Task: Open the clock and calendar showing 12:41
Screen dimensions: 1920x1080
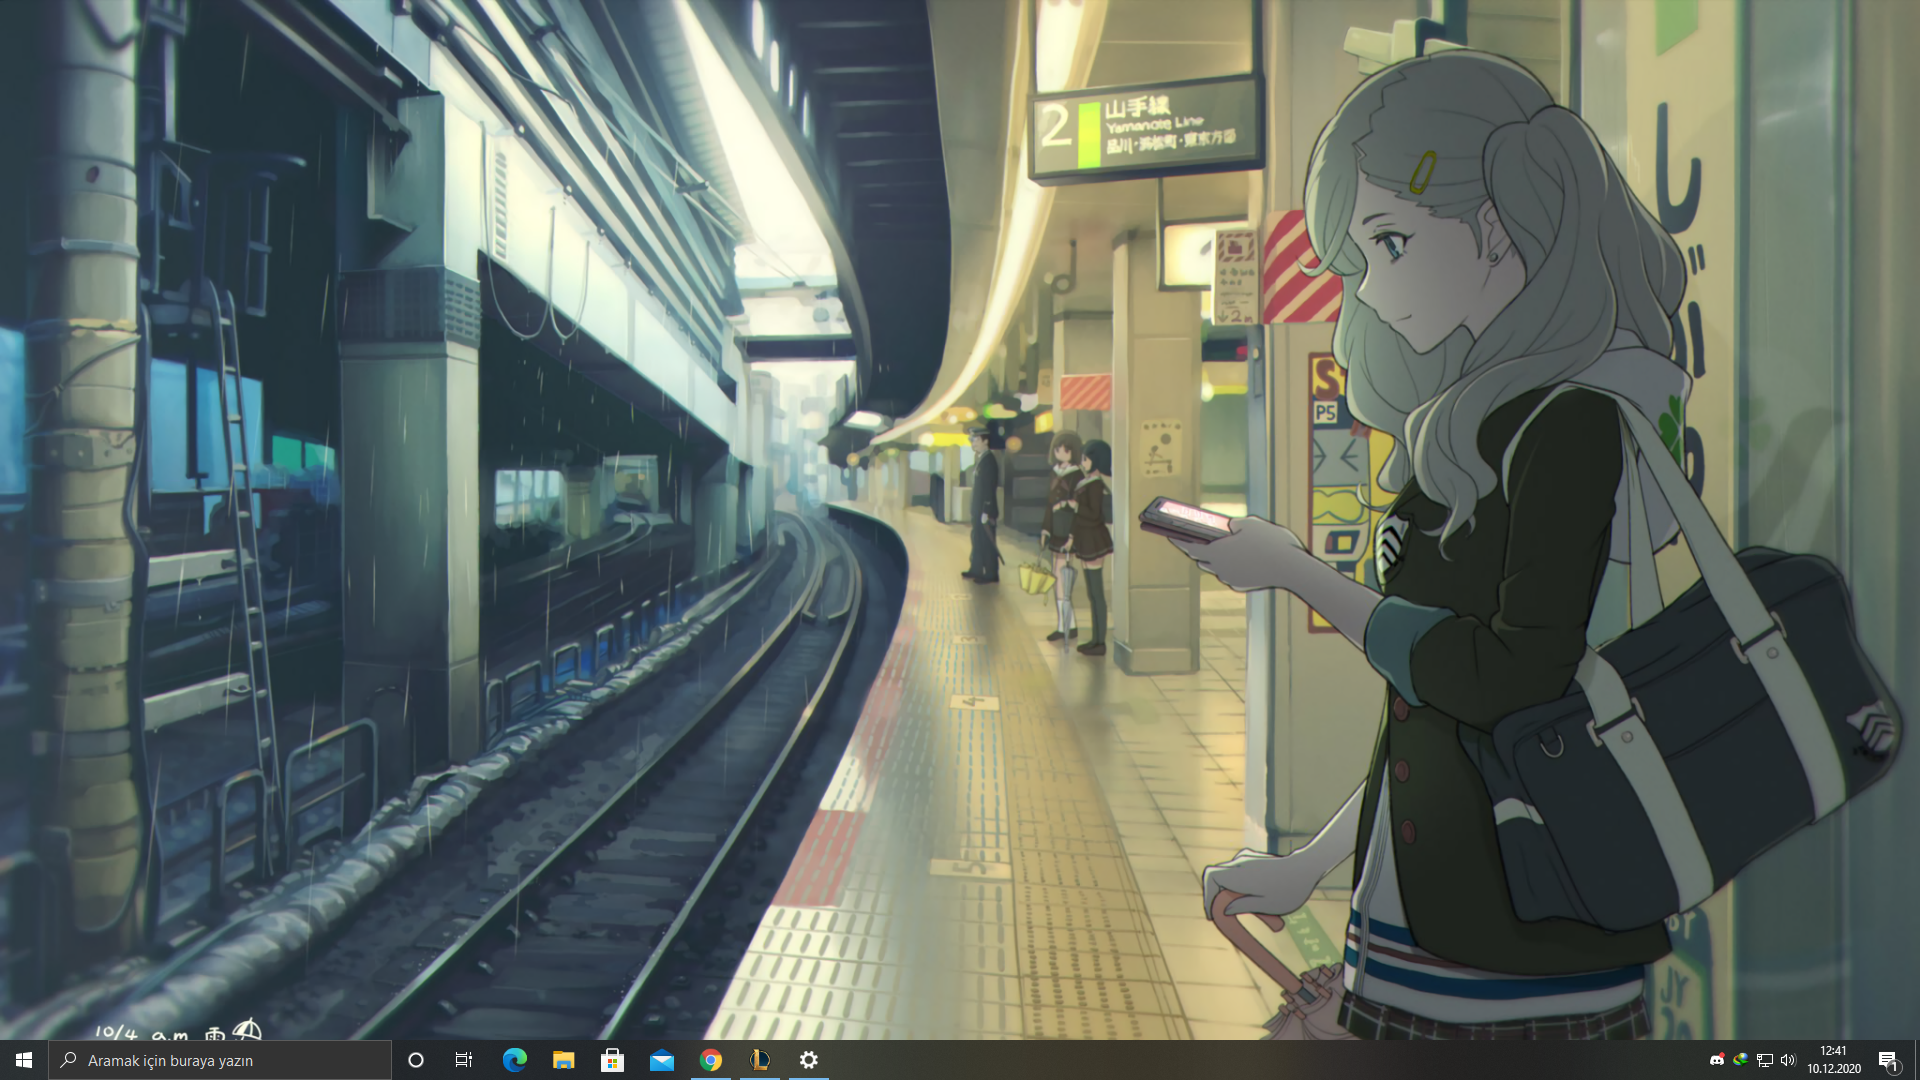Action: pos(1834,1060)
